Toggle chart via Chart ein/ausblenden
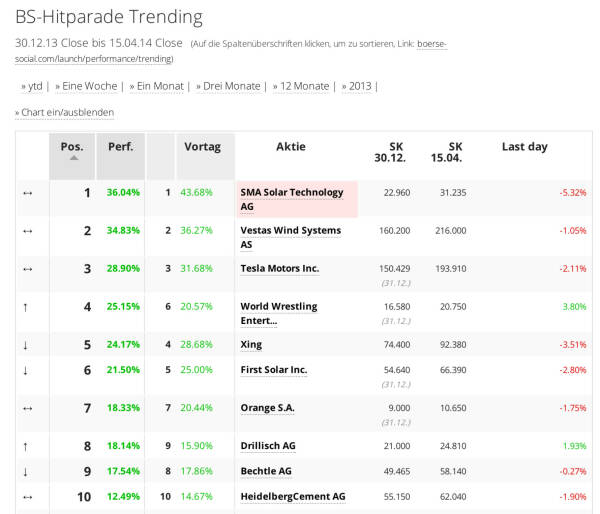The height and width of the screenshot is (514, 600). click(x=66, y=113)
